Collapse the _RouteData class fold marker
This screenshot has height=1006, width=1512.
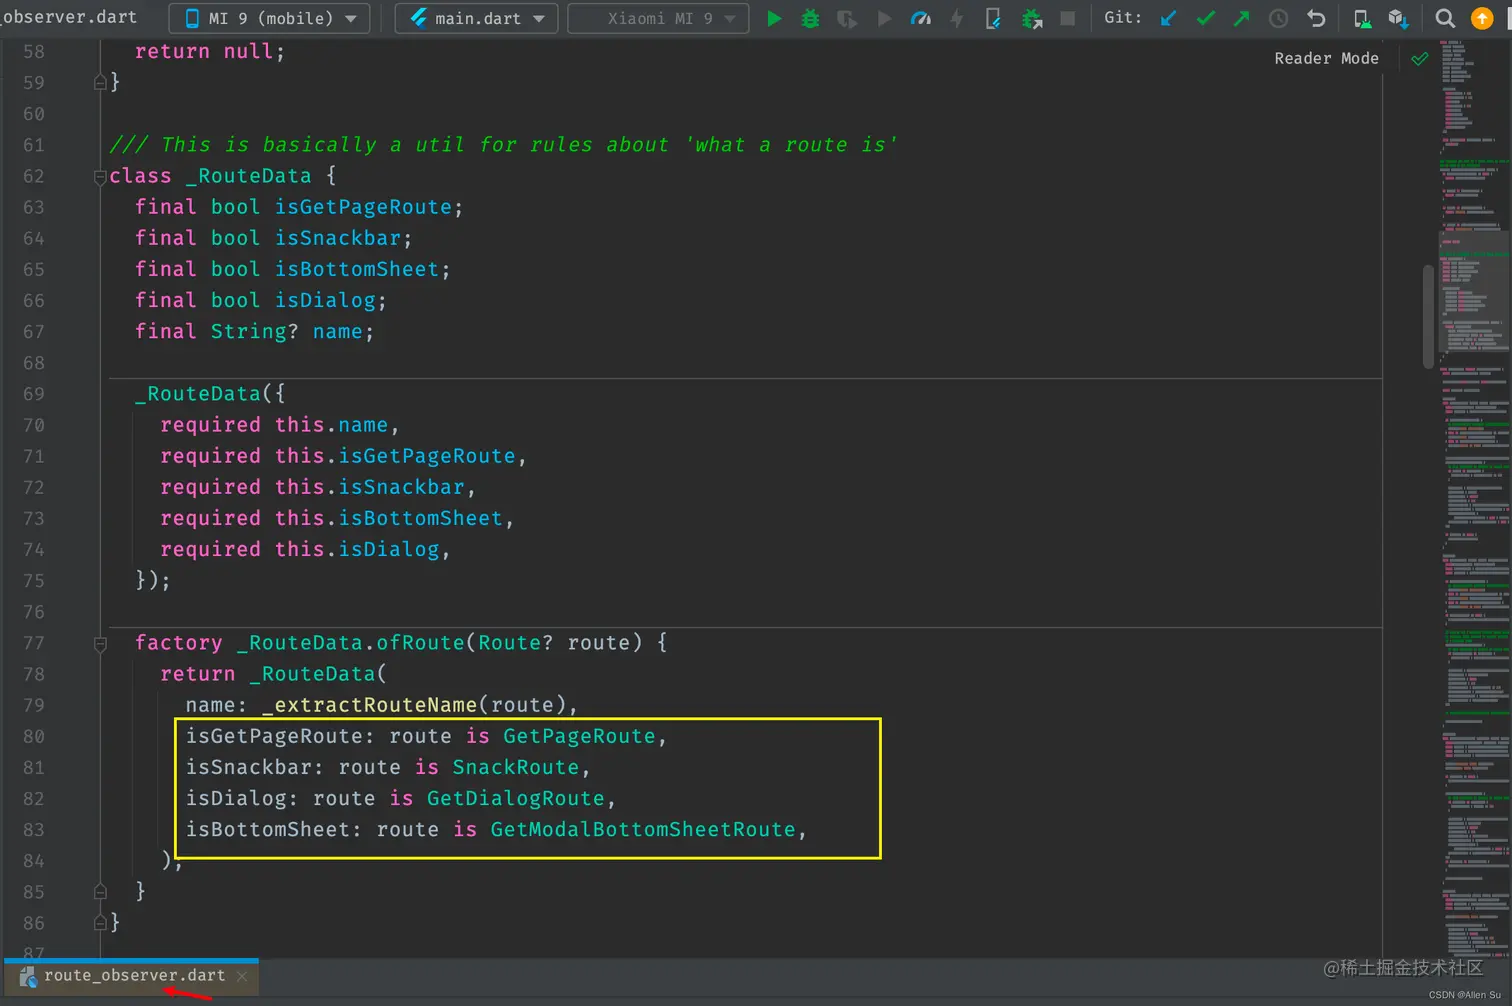(100, 177)
